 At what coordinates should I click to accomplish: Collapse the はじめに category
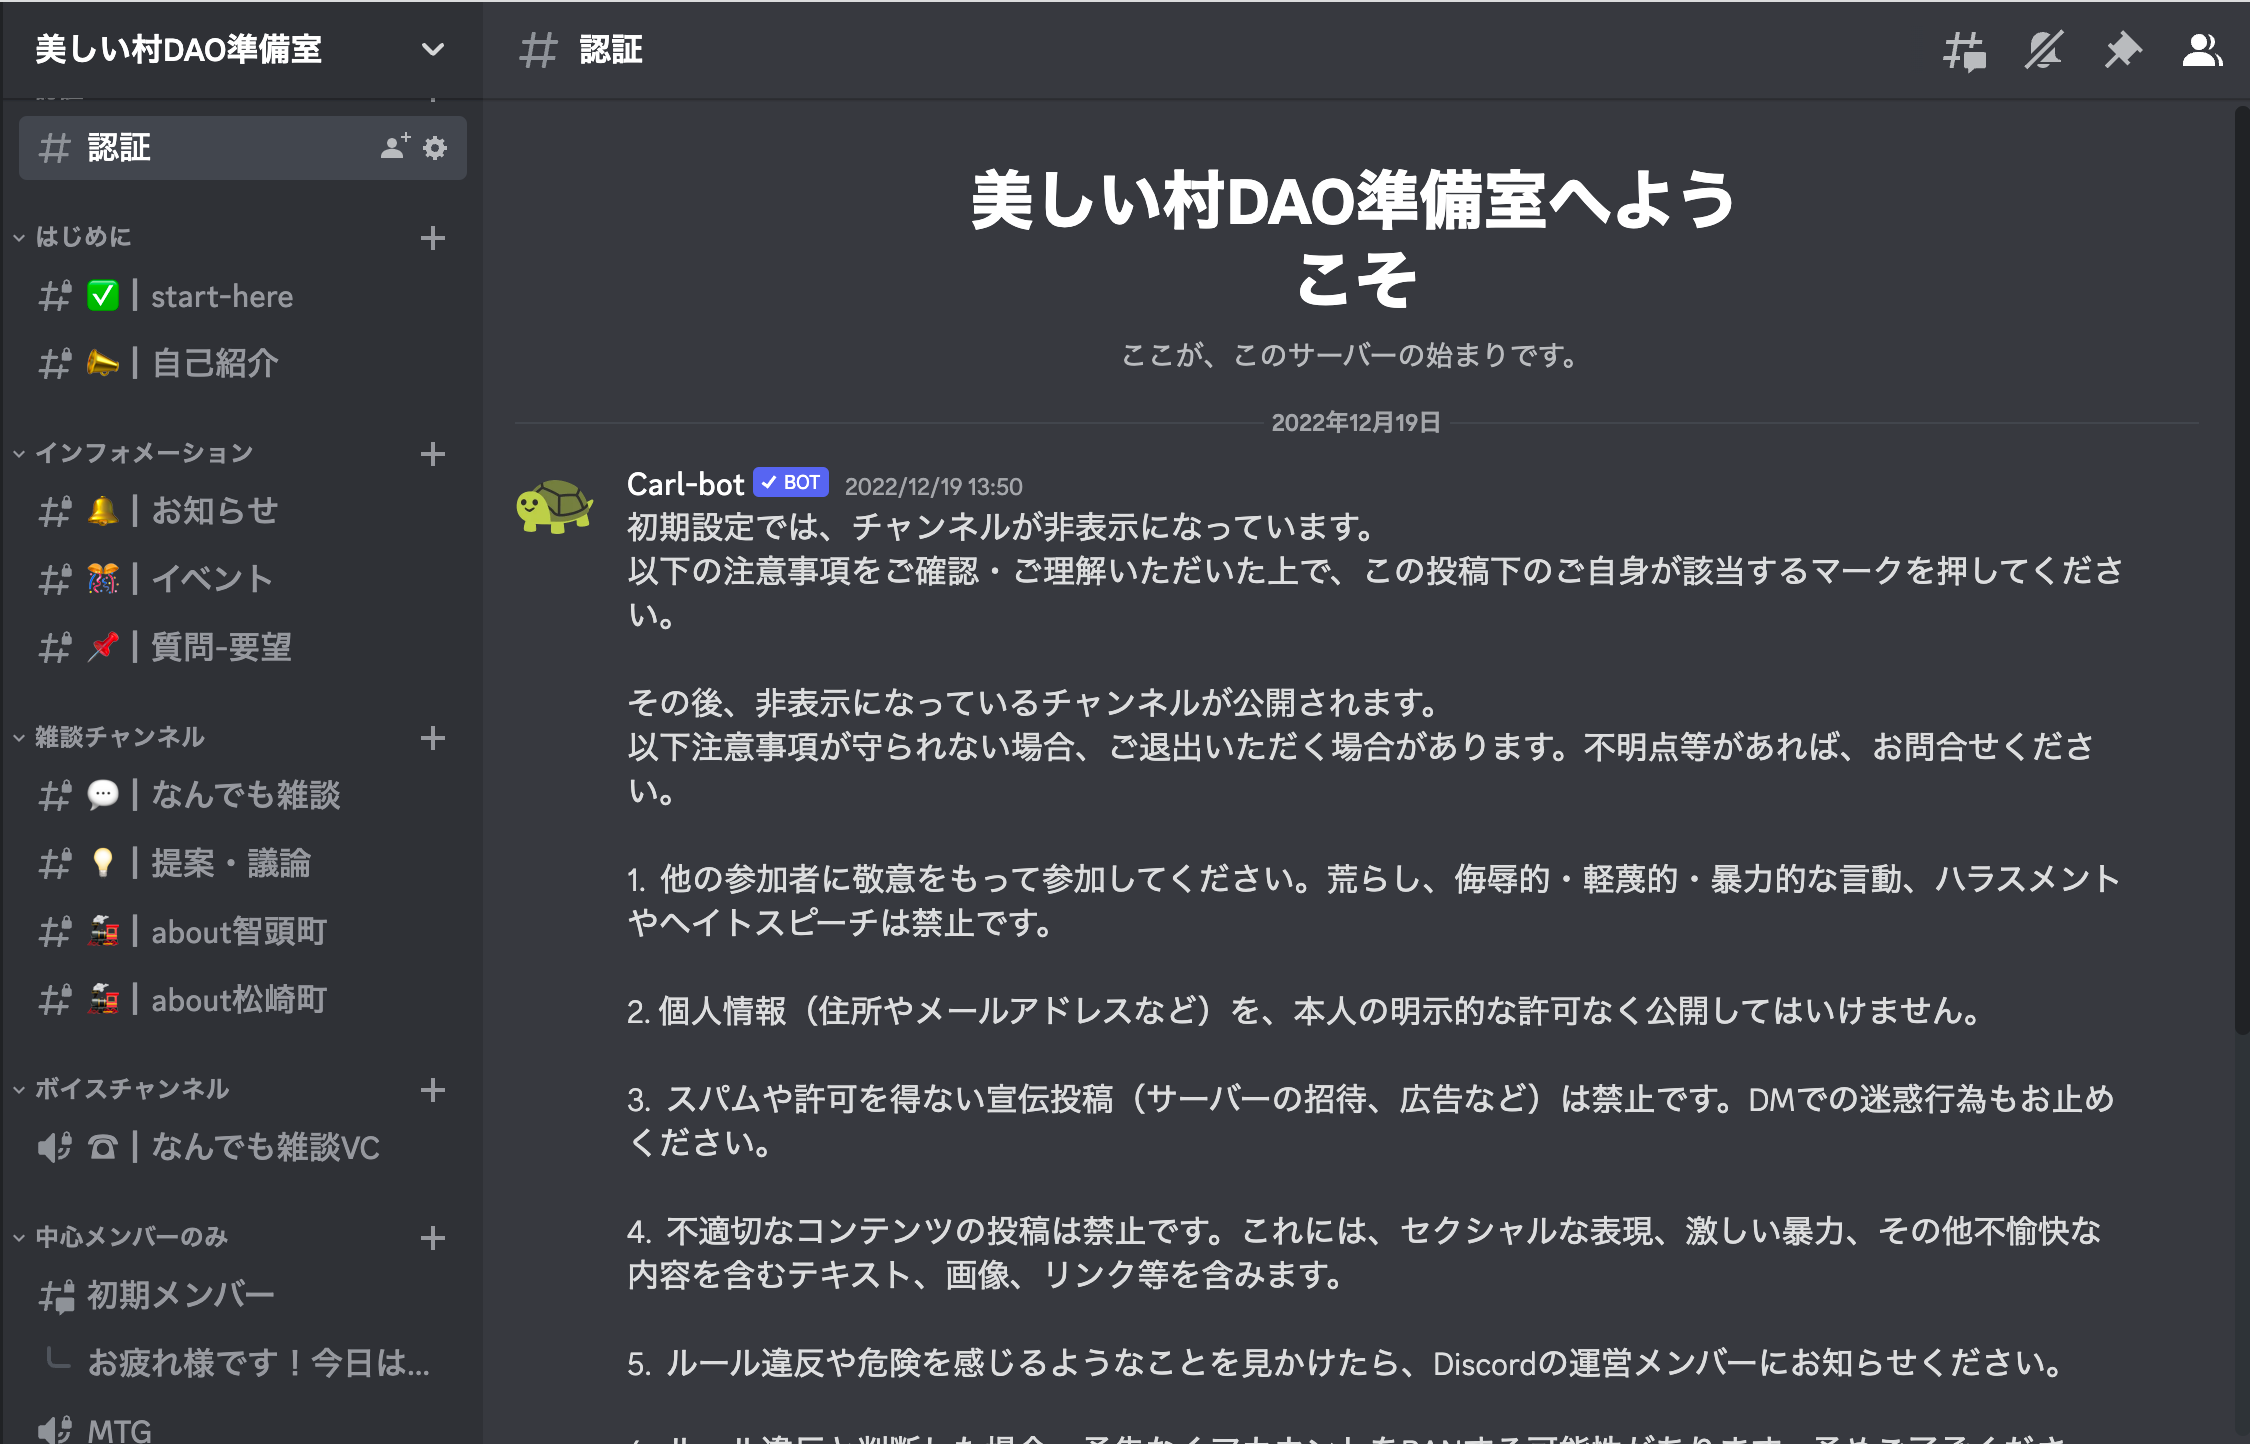click(x=82, y=237)
